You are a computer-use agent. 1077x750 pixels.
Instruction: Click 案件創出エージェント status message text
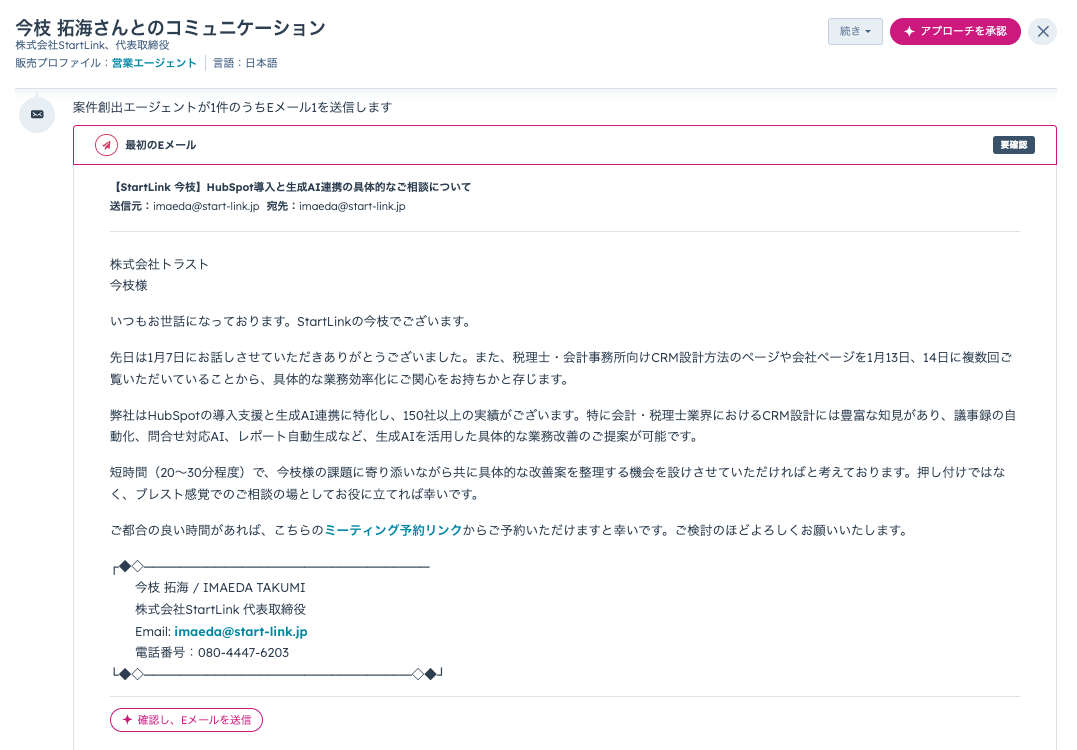point(233,107)
